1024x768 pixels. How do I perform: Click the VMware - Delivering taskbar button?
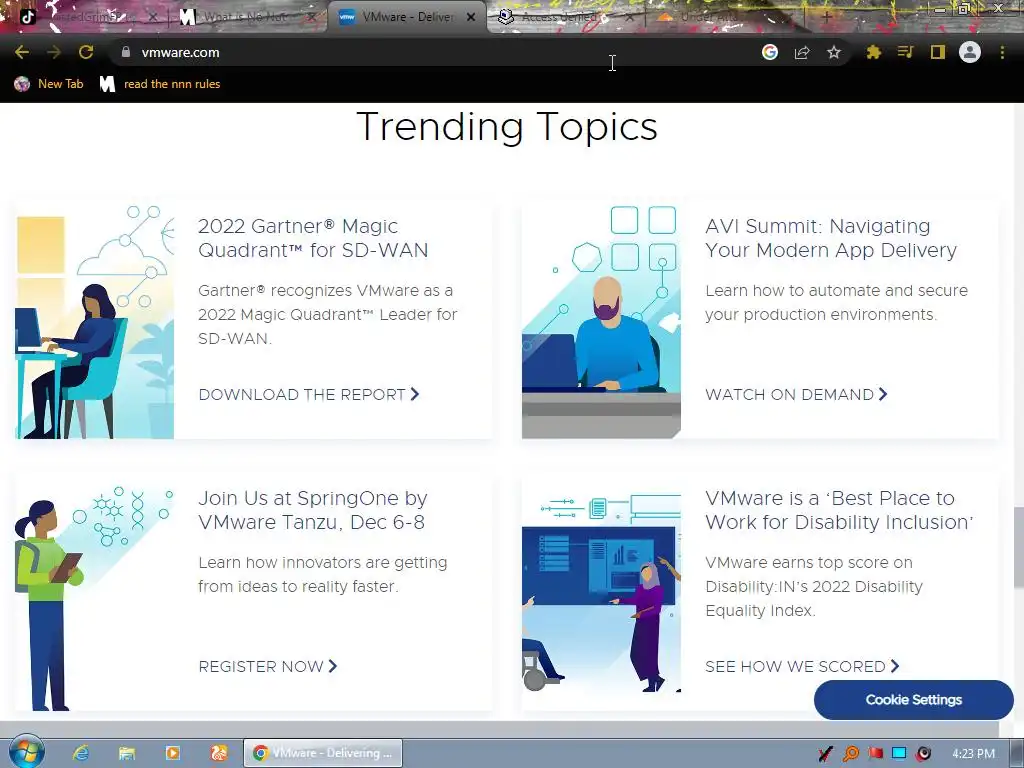tap(323, 753)
